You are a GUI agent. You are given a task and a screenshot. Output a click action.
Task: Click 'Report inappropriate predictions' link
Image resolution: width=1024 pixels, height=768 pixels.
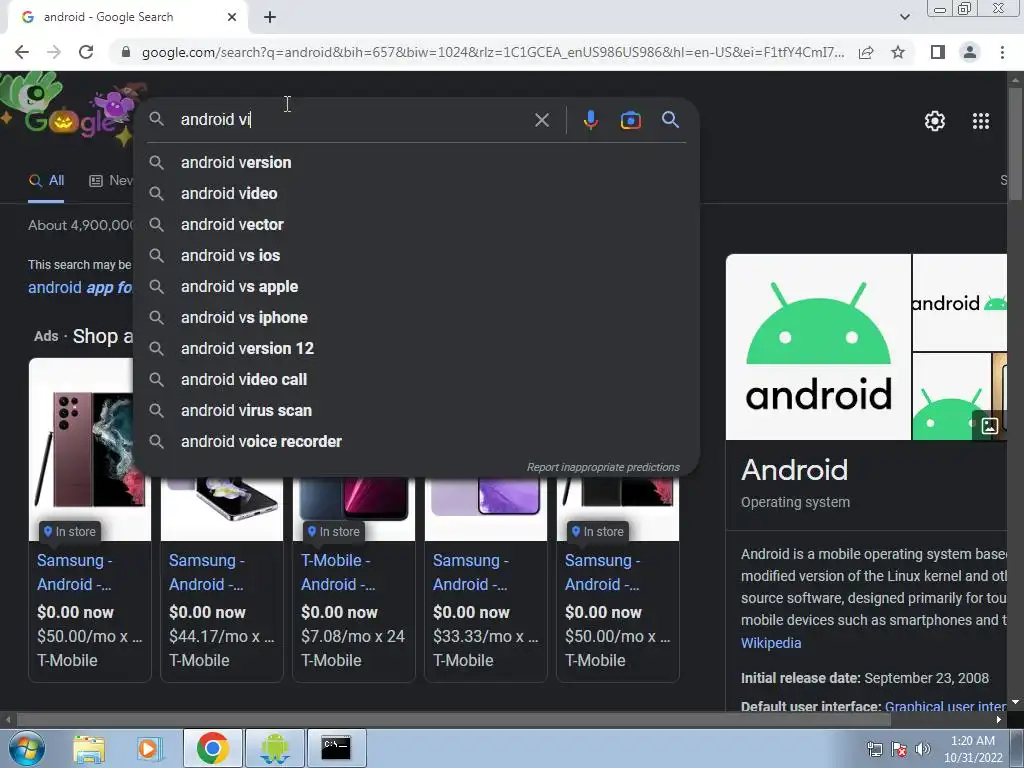pyautogui.click(x=603, y=468)
